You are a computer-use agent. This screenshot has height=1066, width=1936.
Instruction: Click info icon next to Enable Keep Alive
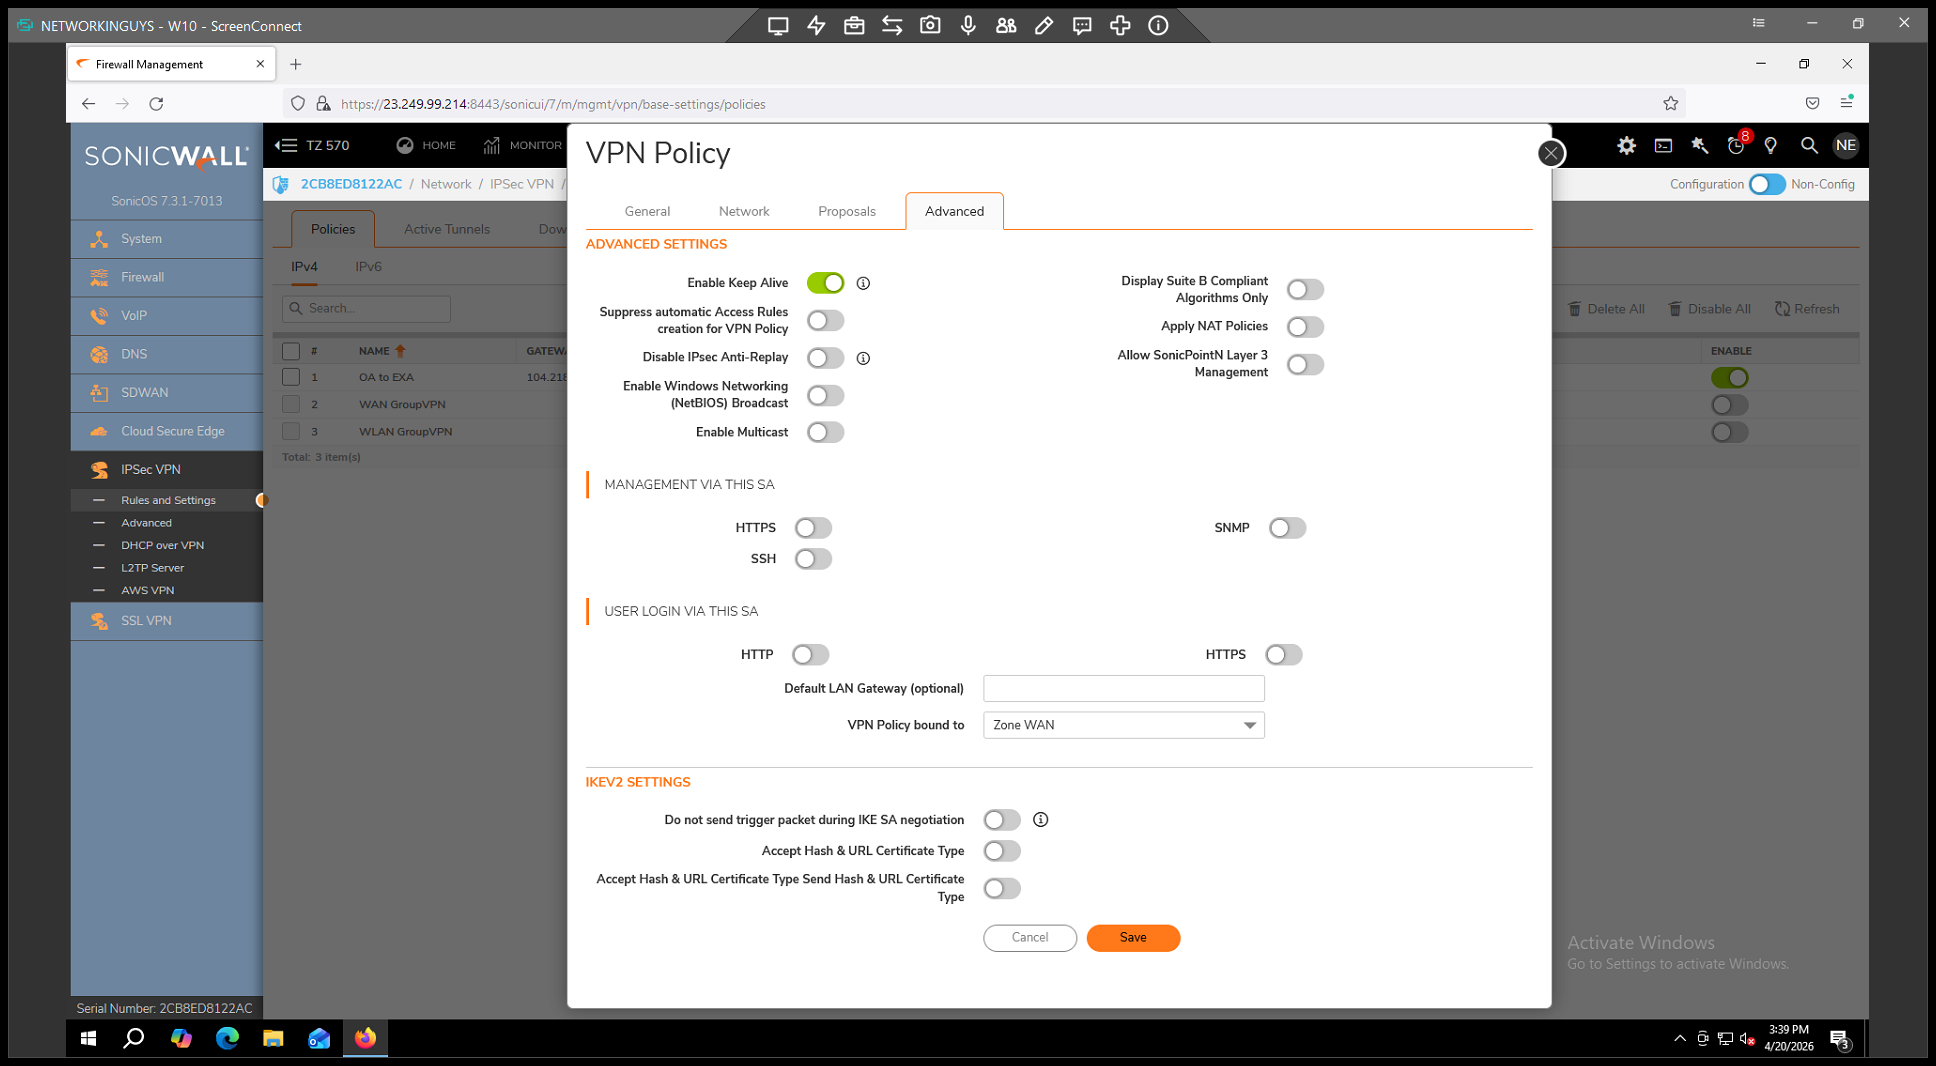pos(863,284)
